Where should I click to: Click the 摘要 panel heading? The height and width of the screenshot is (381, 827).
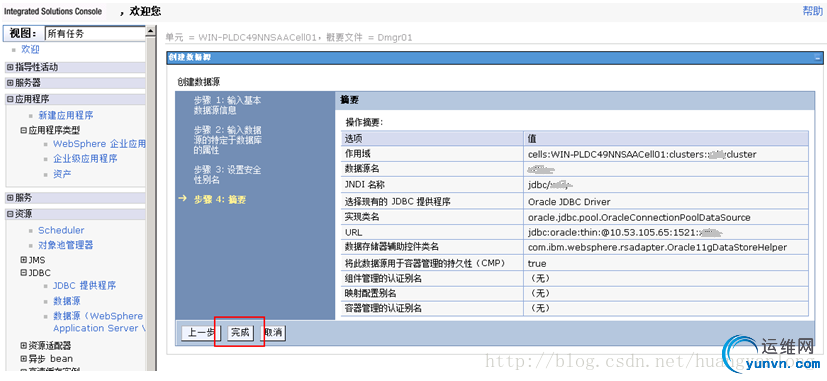pos(350,100)
